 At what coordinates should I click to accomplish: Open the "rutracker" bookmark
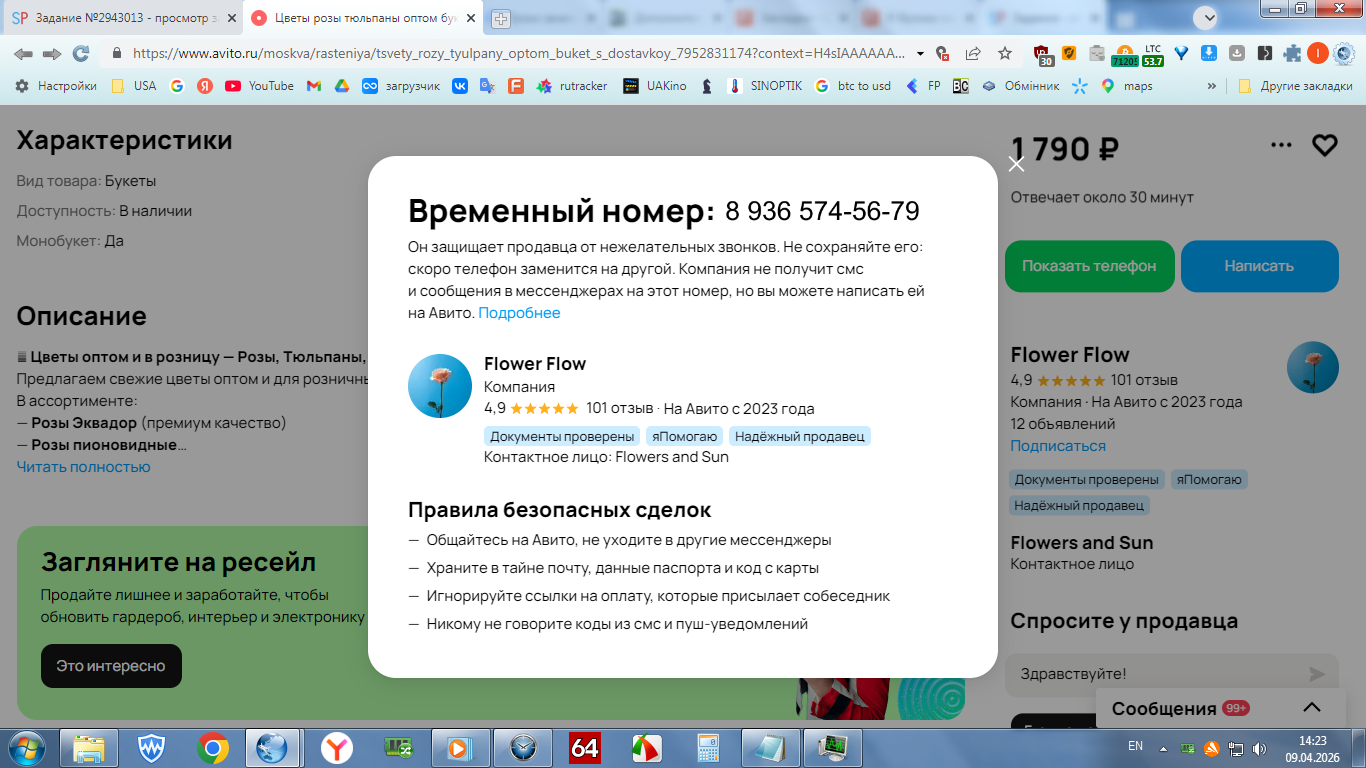pos(572,86)
